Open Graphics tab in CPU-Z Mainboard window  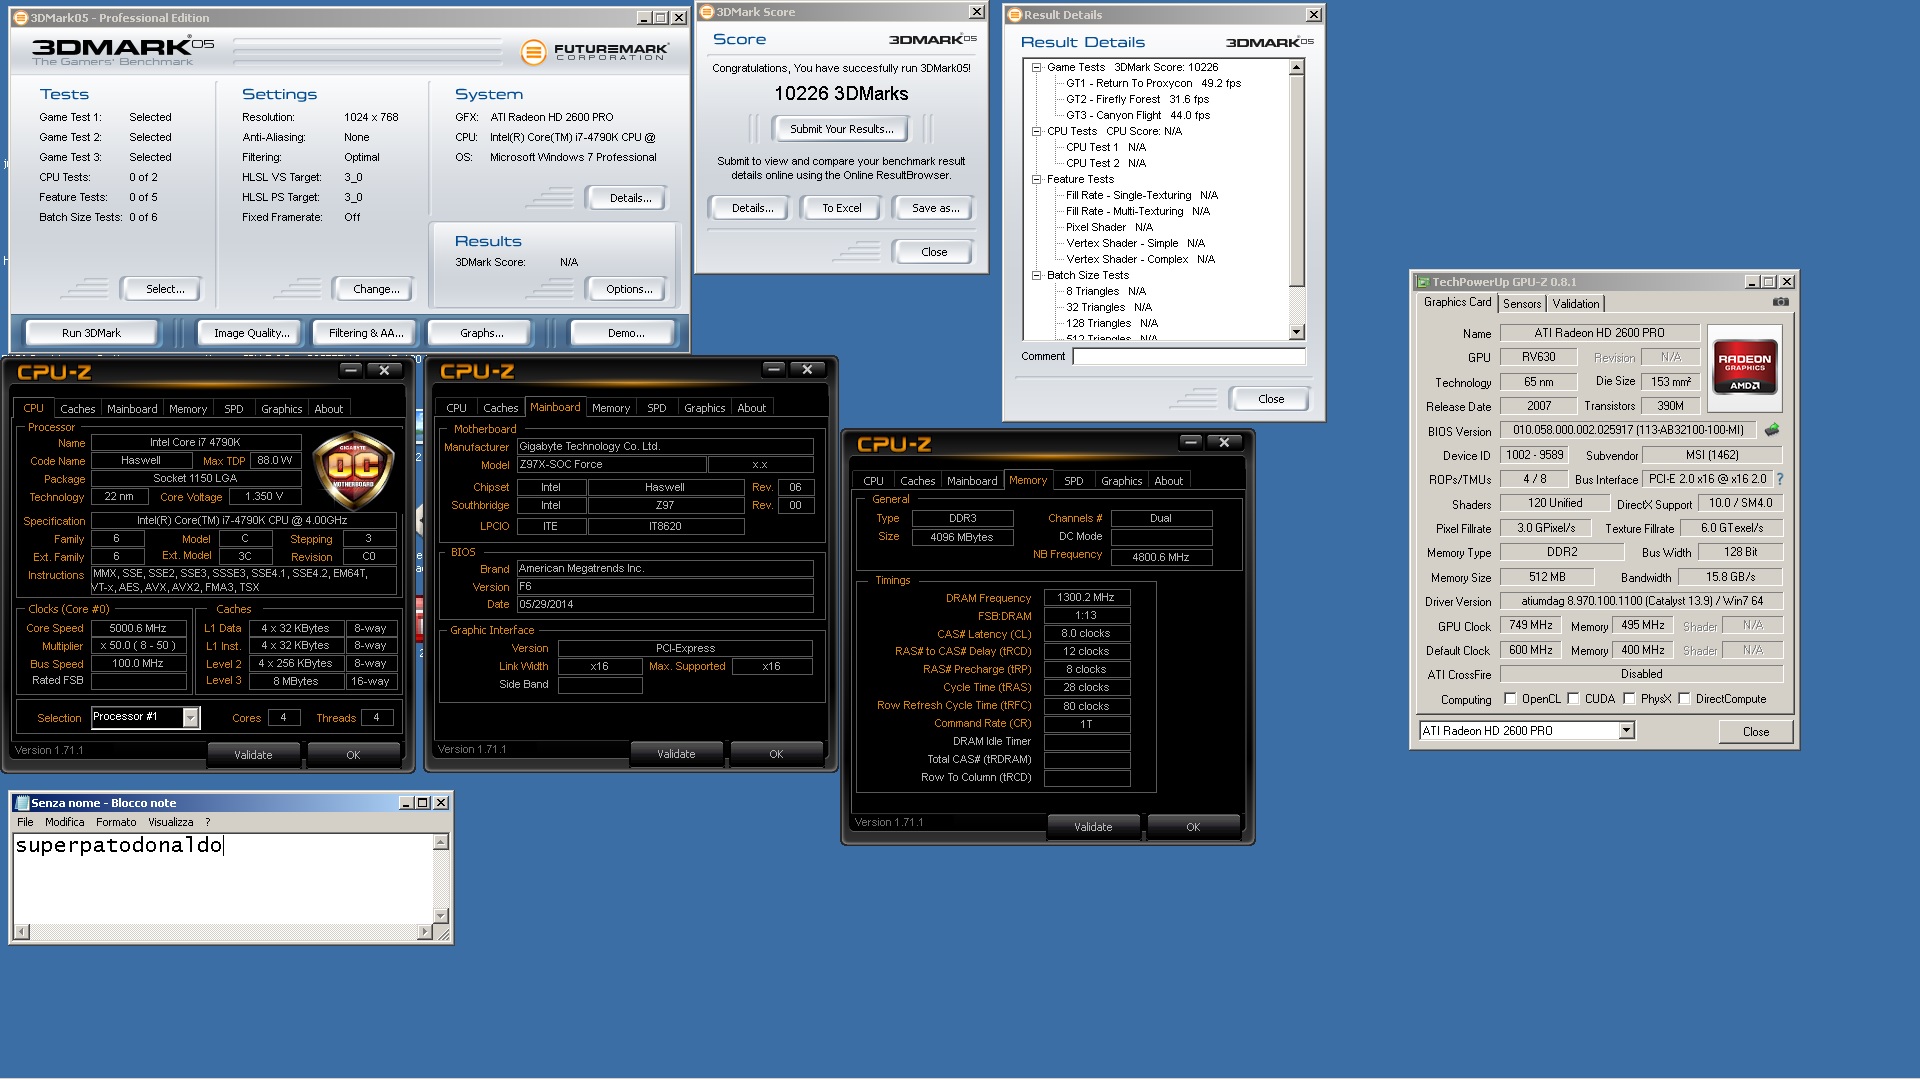pyautogui.click(x=704, y=408)
